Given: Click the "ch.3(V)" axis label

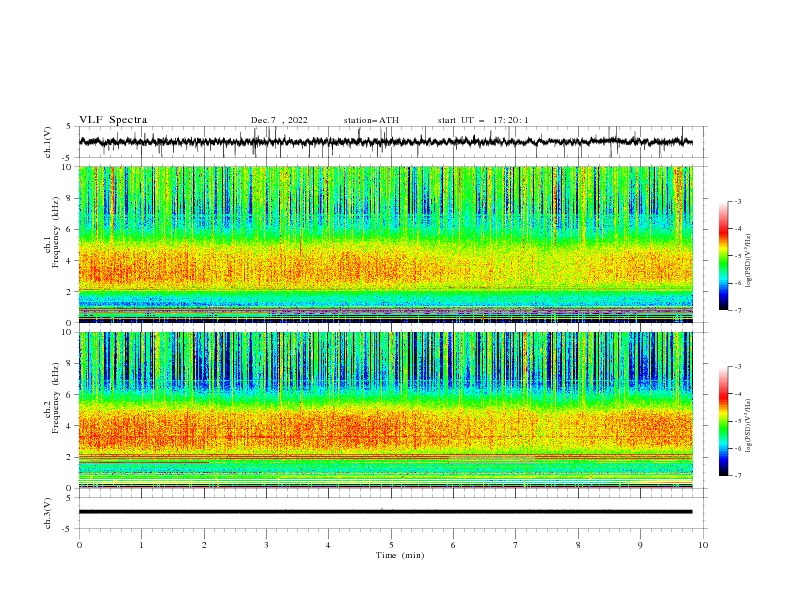Looking at the screenshot, I should coord(48,513).
